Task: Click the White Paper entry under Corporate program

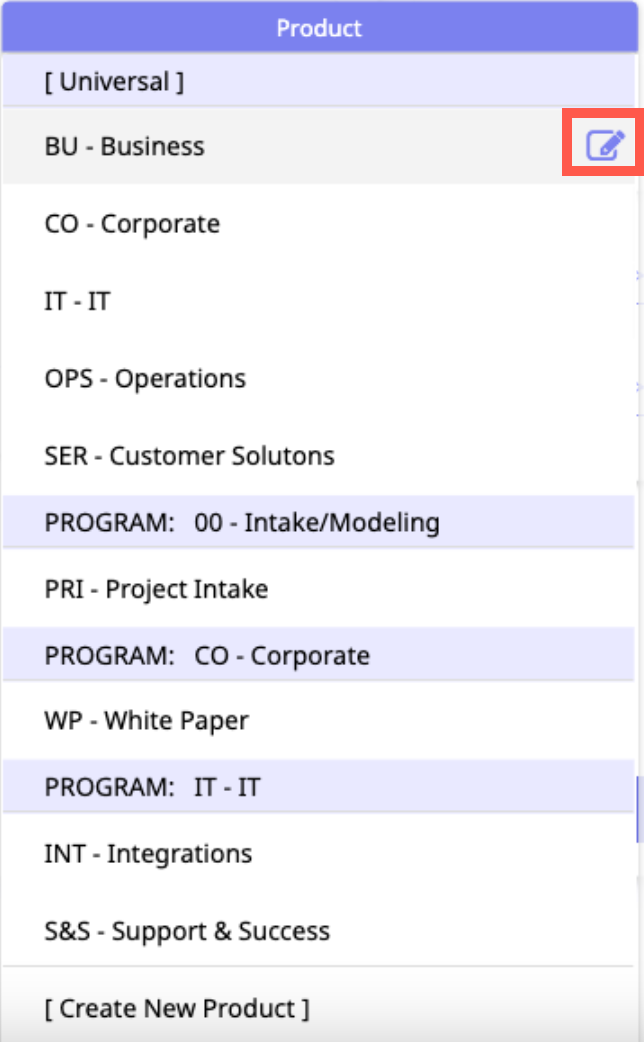Action: 147,721
